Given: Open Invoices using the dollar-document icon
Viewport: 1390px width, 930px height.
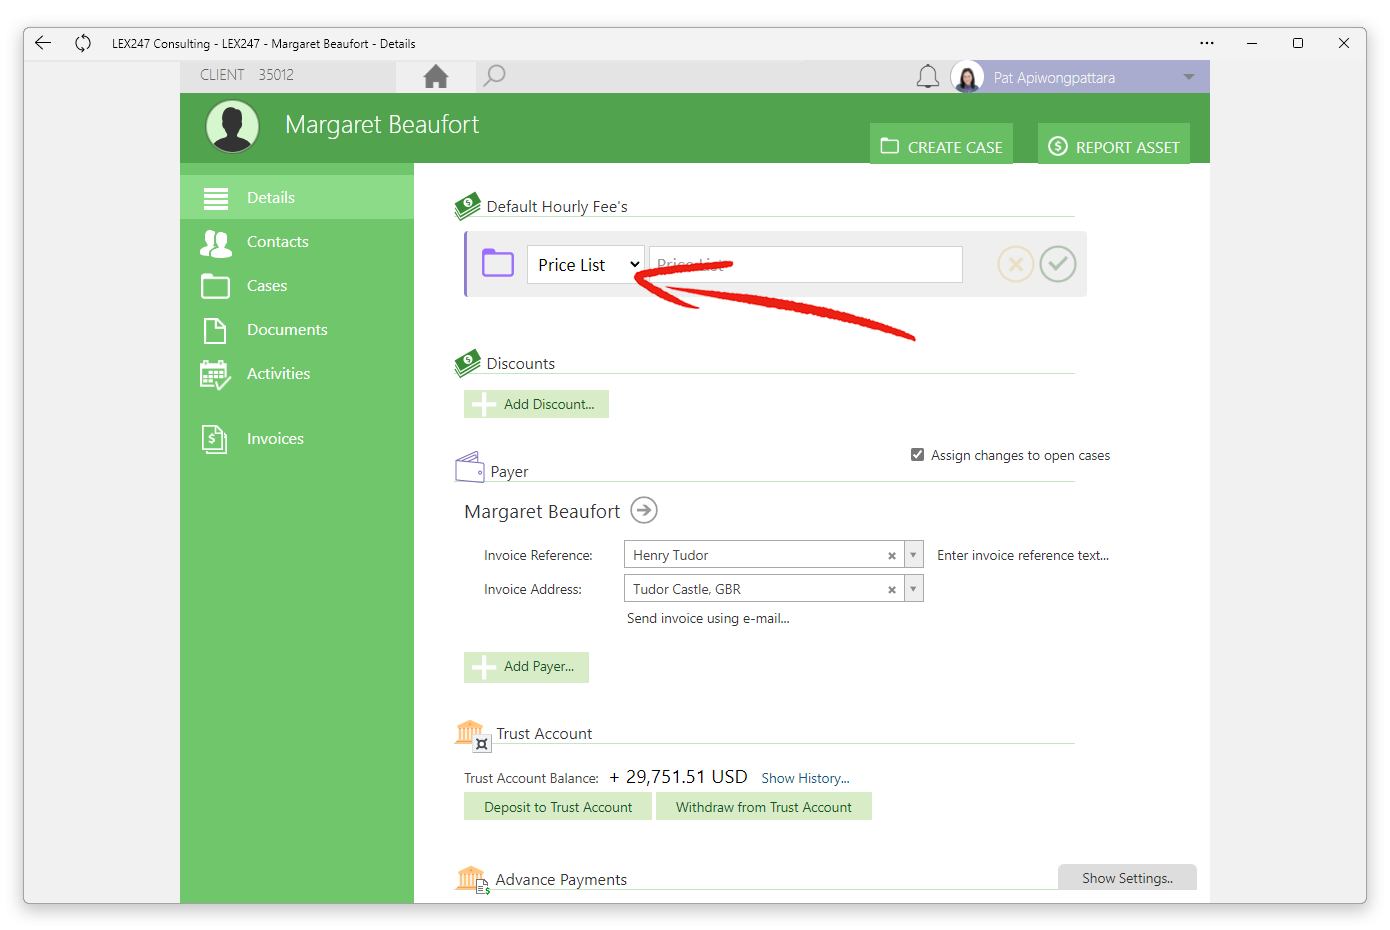Looking at the screenshot, I should tap(215, 438).
